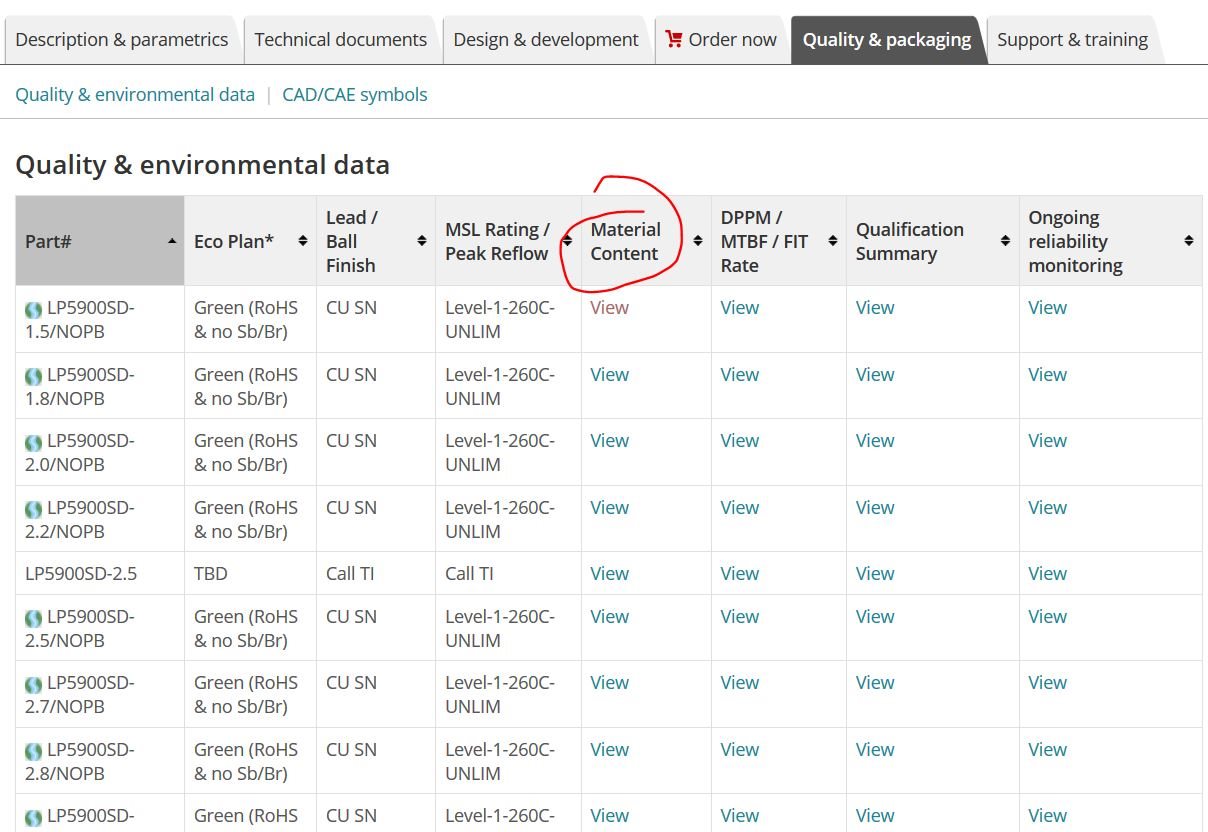The height and width of the screenshot is (832, 1208).
Task: View DPPM / MTBF / FIT Rate in LP5900SD-2.5 TBD row
Action: 740,574
